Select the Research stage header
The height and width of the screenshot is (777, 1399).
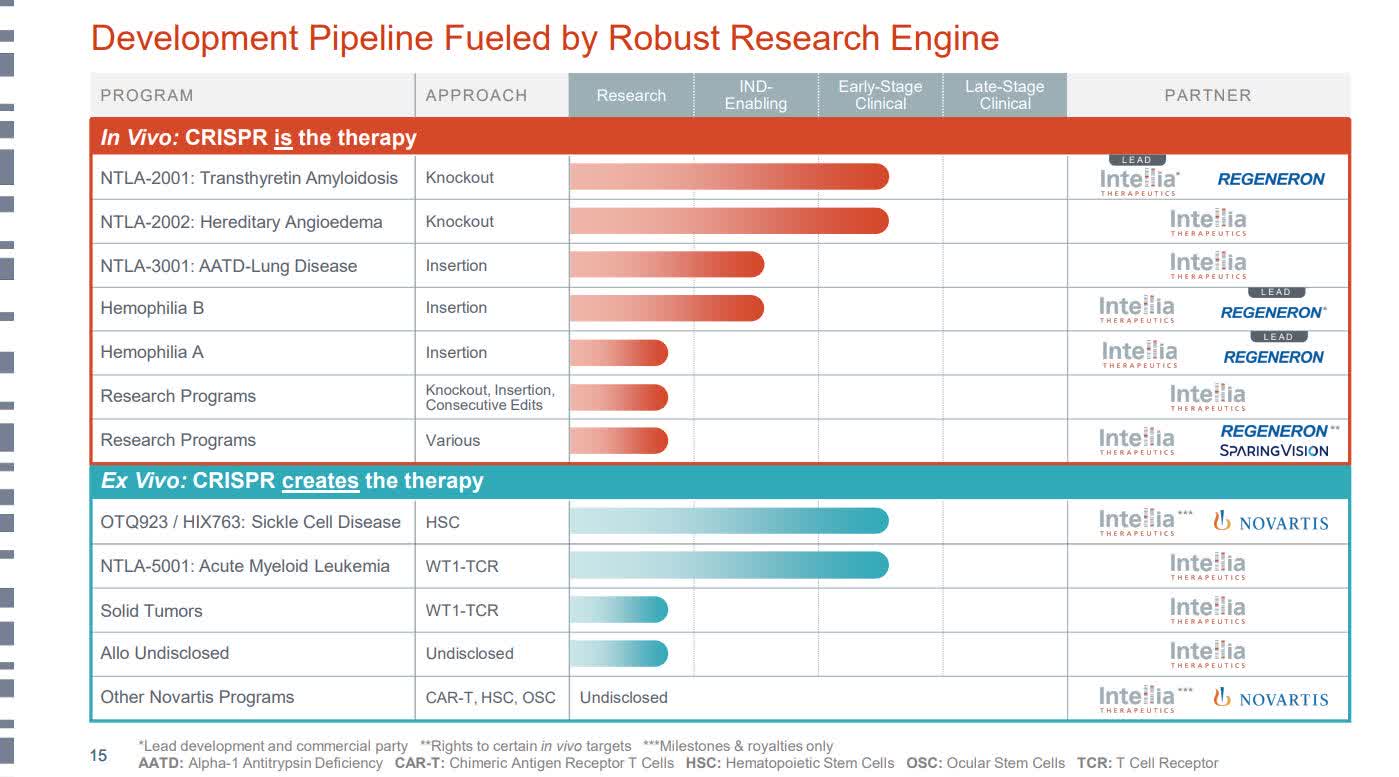click(x=631, y=95)
